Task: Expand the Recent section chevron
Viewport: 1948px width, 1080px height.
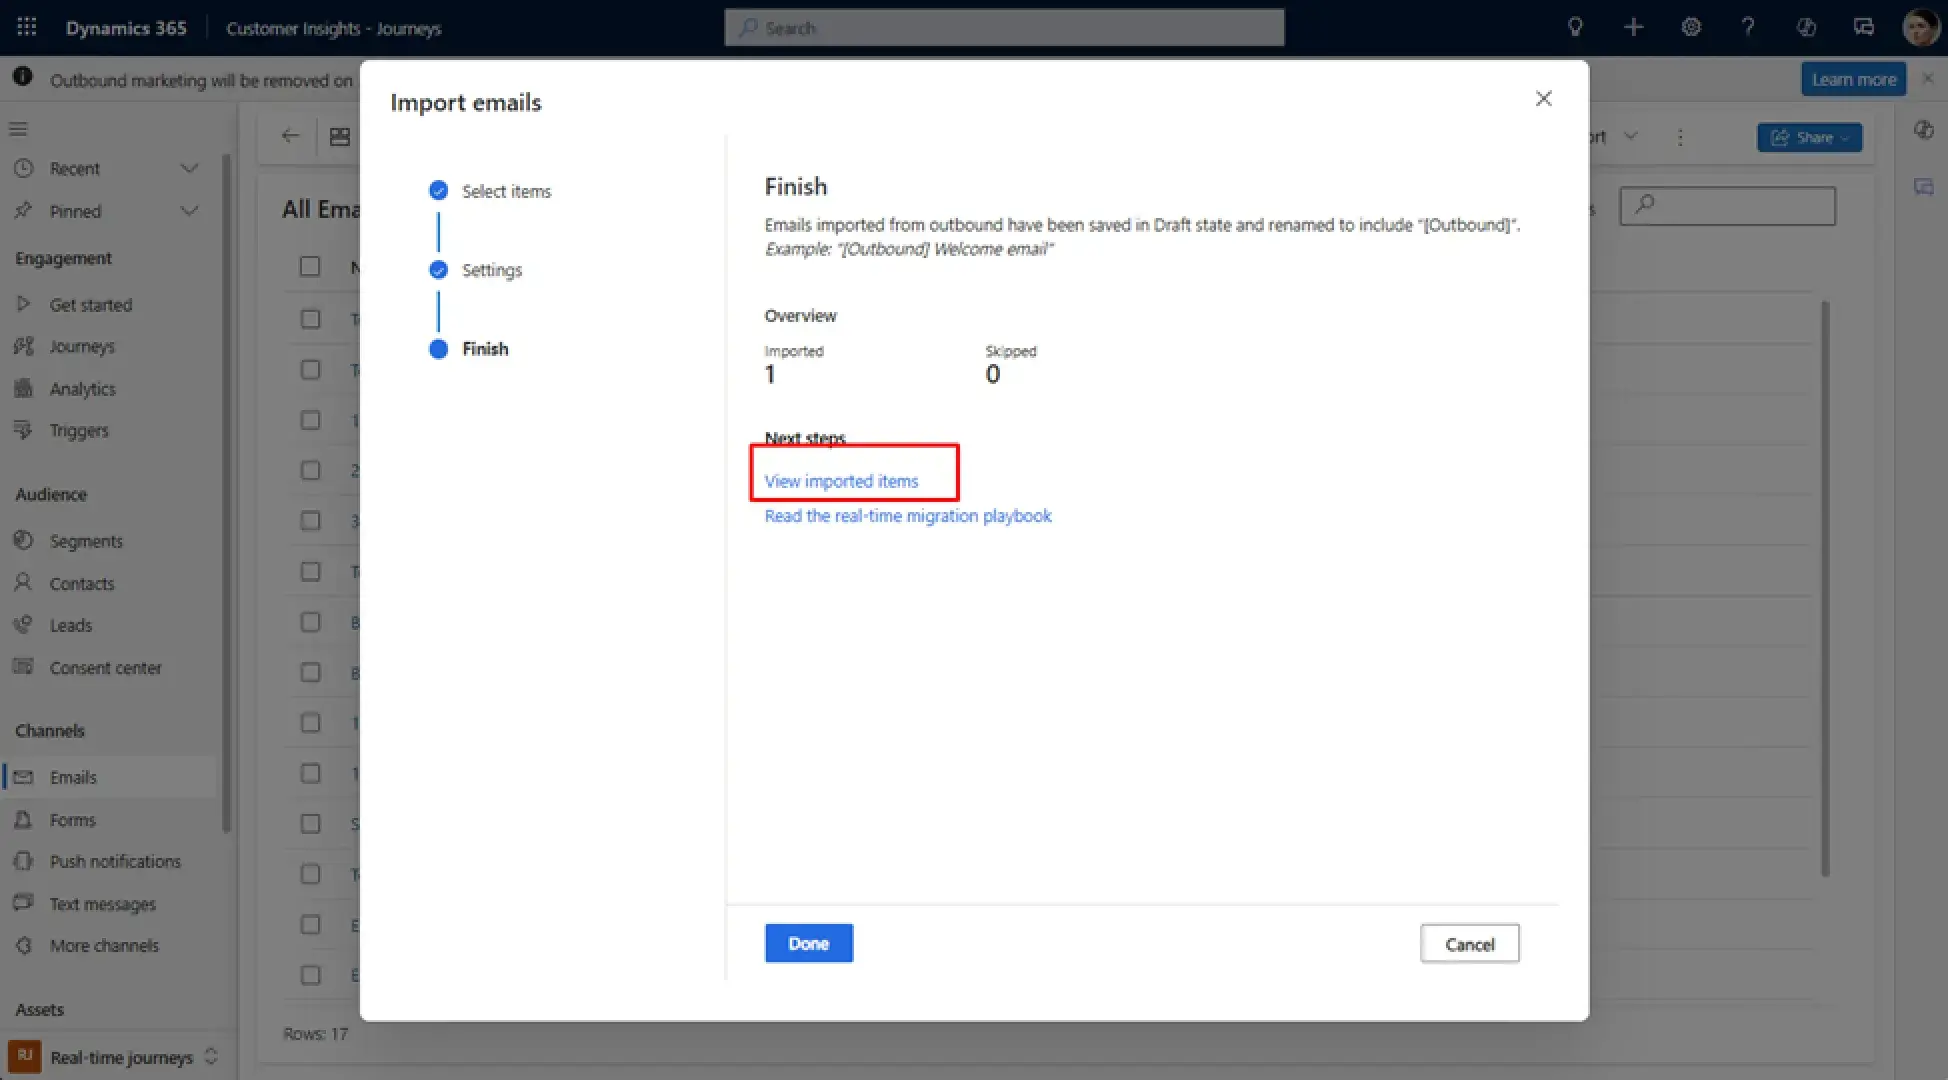Action: coord(189,168)
